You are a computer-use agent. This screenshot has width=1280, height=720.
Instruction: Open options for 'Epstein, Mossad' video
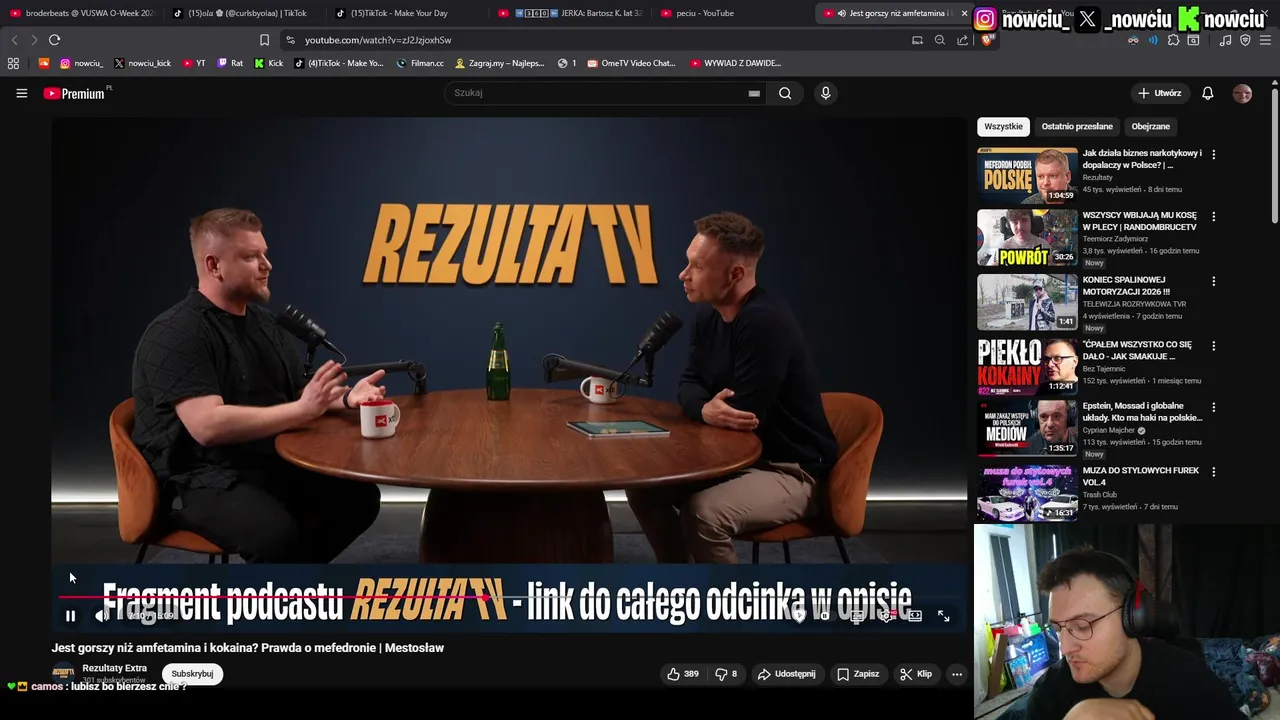(x=1213, y=408)
